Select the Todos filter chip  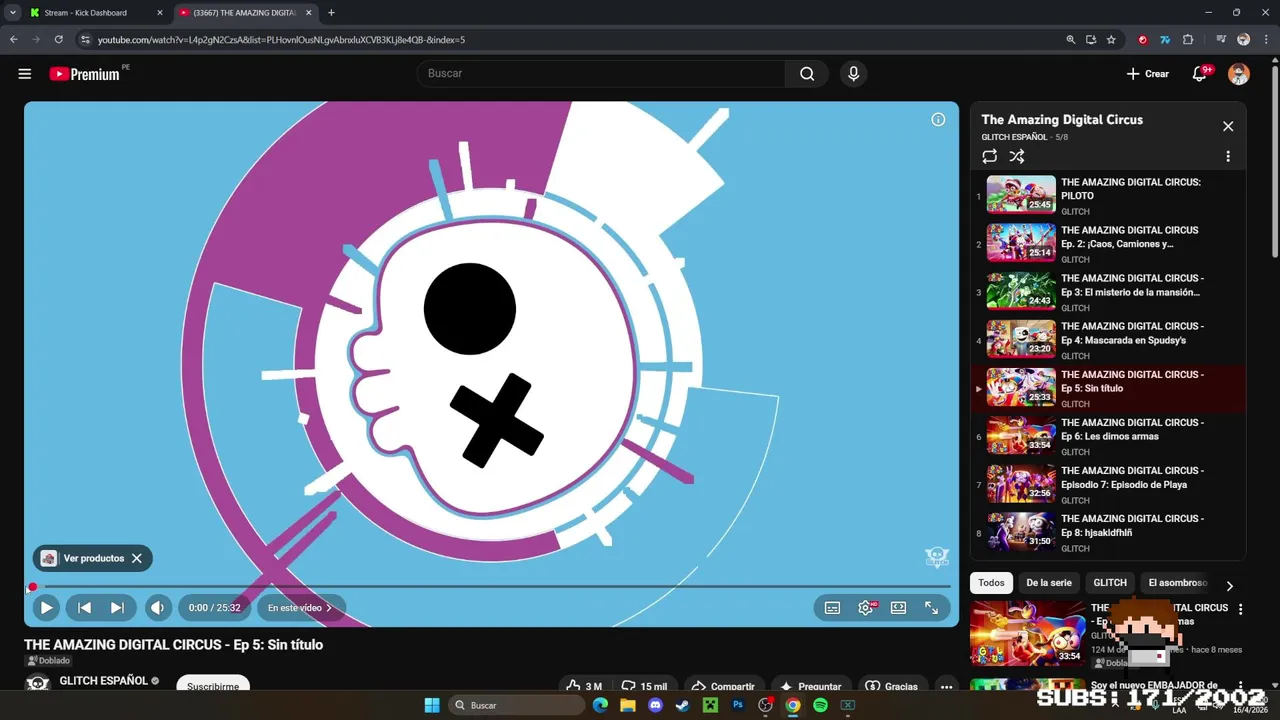(x=991, y=583)
